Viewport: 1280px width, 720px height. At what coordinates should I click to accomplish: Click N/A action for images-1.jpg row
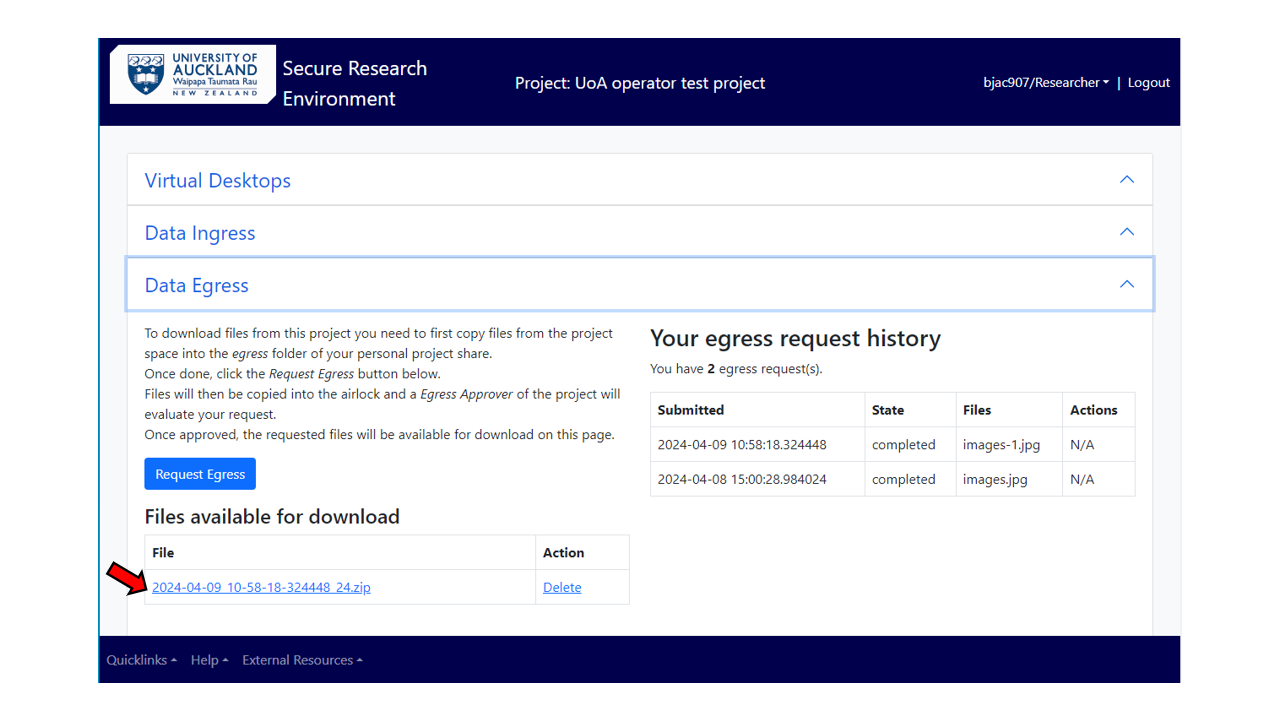tap(1099, 444)
